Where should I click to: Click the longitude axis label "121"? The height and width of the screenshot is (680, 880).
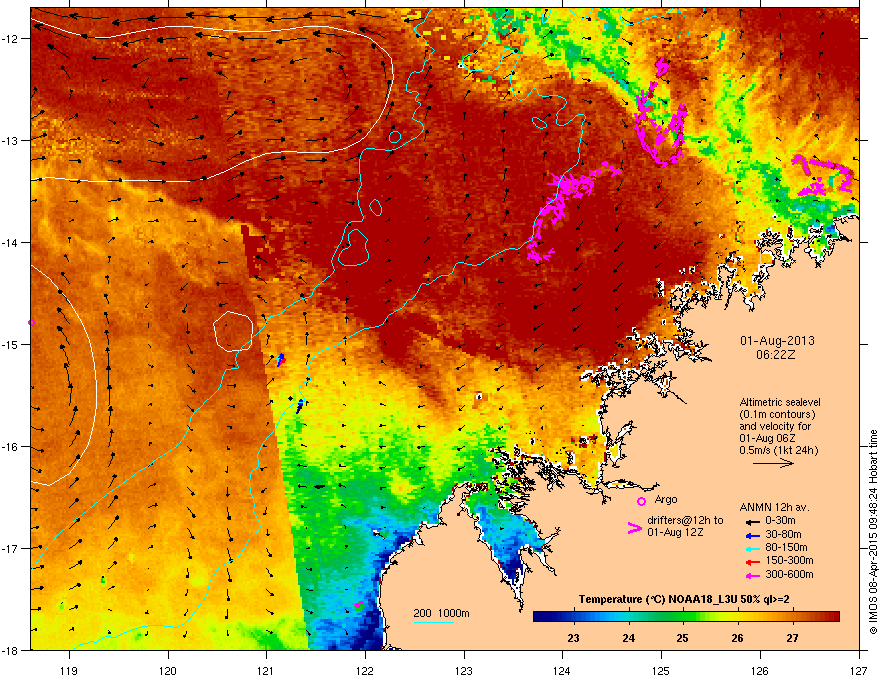(x=267, y=670)
